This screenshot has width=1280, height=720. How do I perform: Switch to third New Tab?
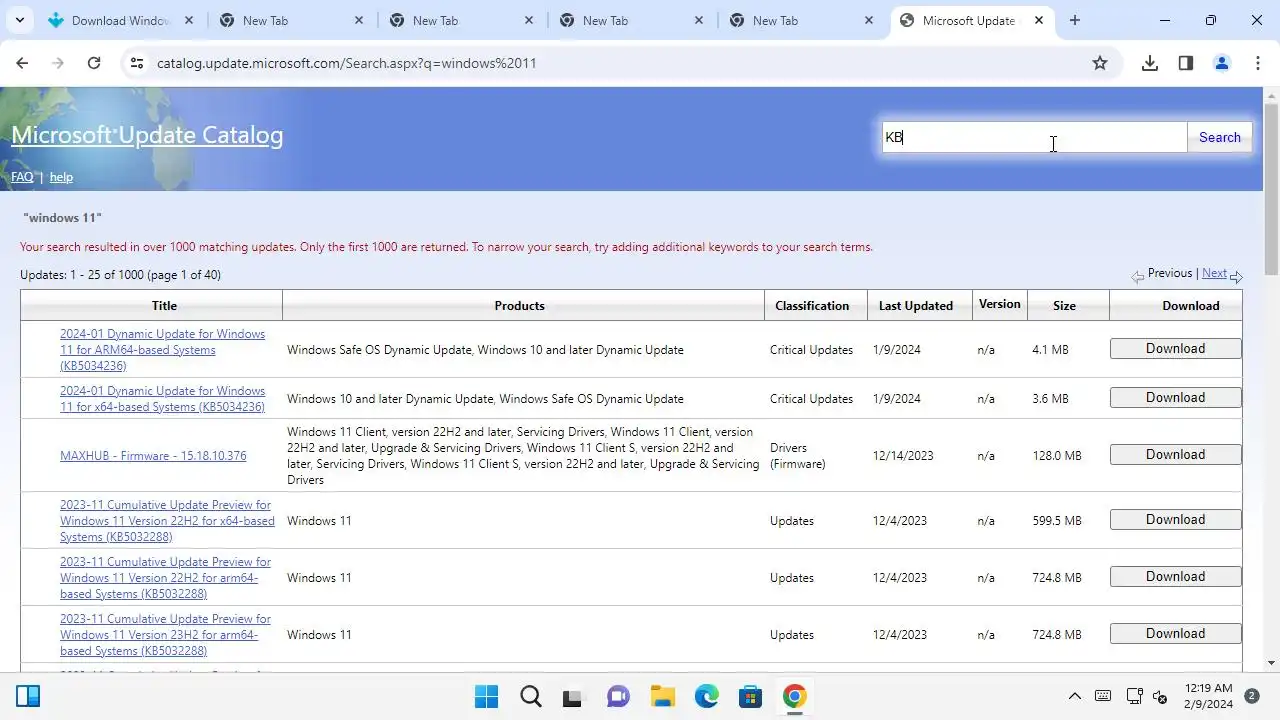click(x=630, y=20)
